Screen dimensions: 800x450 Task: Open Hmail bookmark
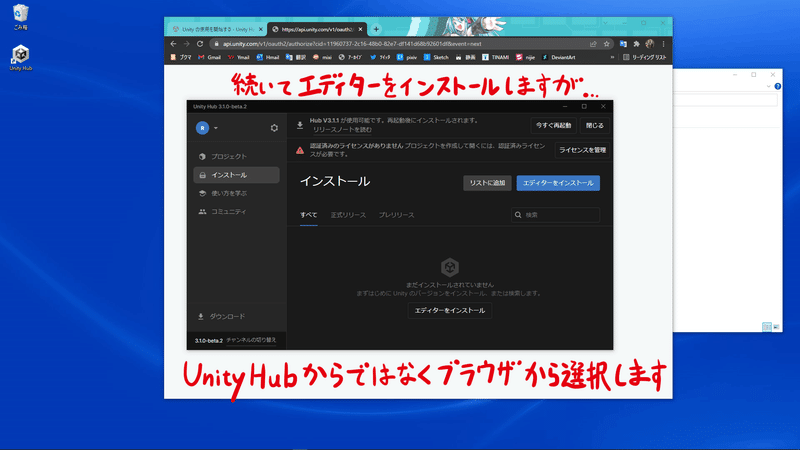tap(267, 57)
